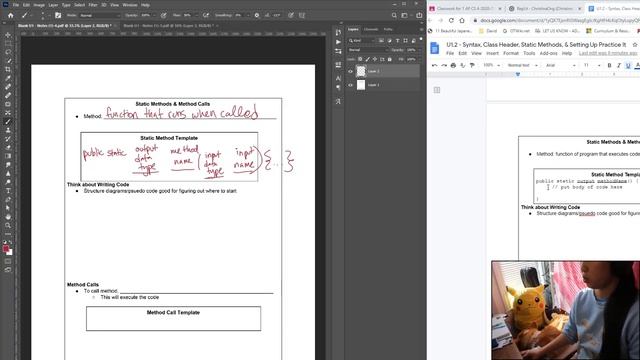Screen dimensions: 640x360
Task: Select the Lasso tool
Action: [x=8, y=52]
